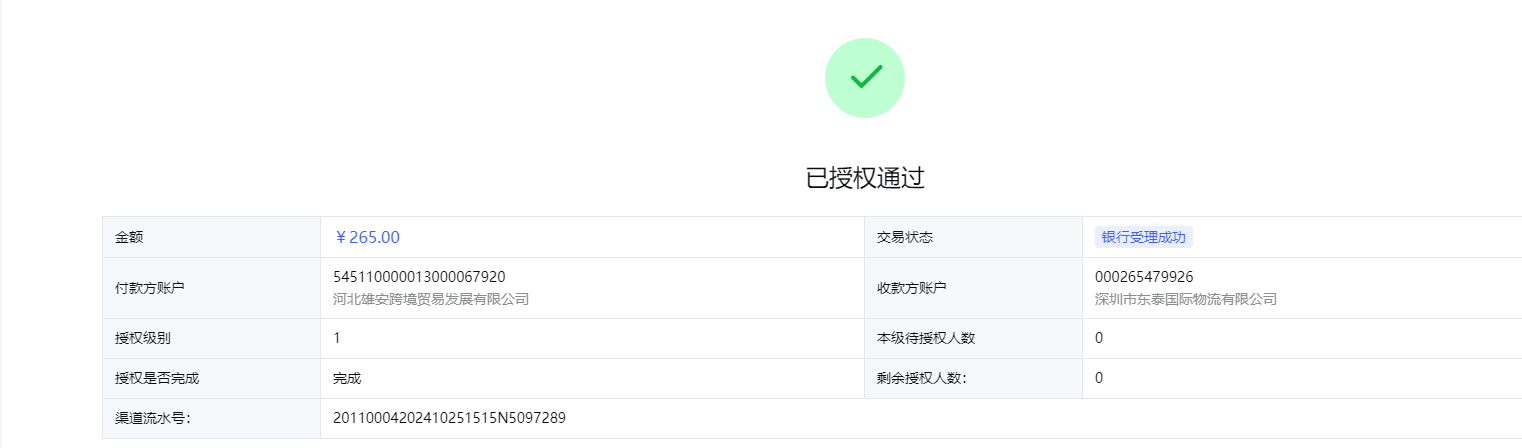This screenshot has width=1522, height=448.
Task: Click the 授权级别 label cell
Action: point(211,338)
